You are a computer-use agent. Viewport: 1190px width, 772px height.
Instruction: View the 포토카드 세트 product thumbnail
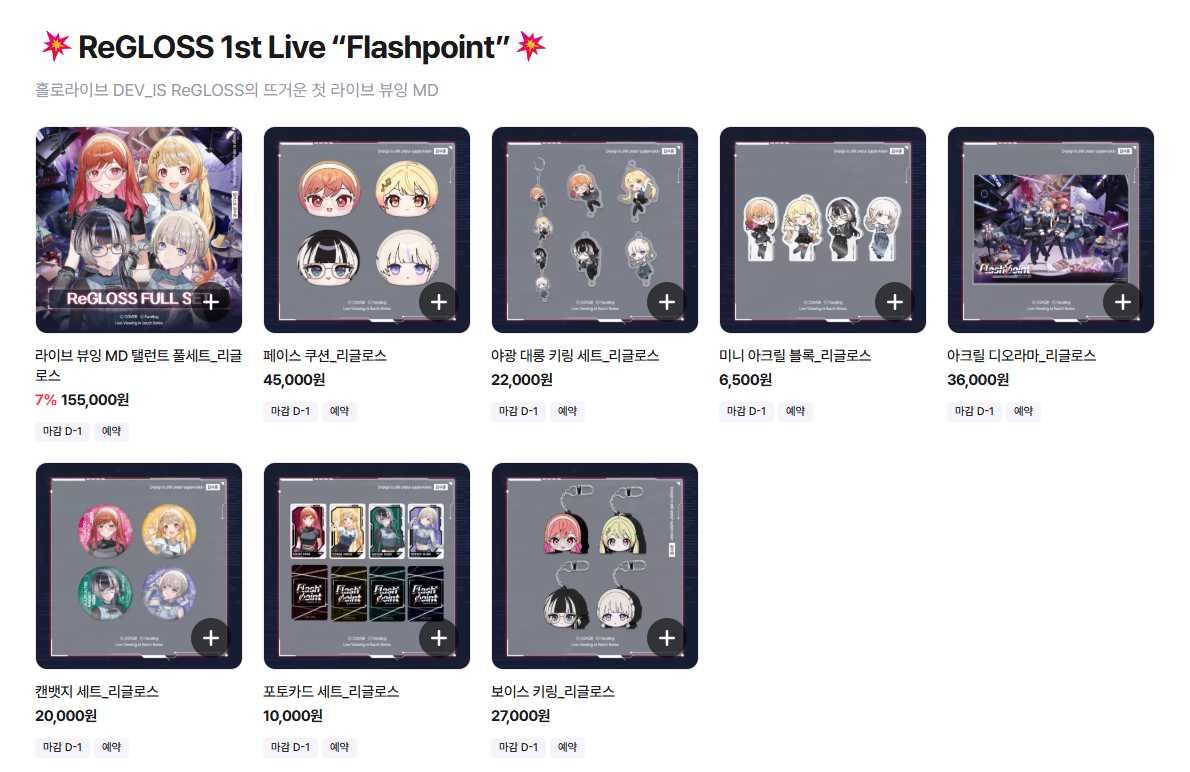367,566
